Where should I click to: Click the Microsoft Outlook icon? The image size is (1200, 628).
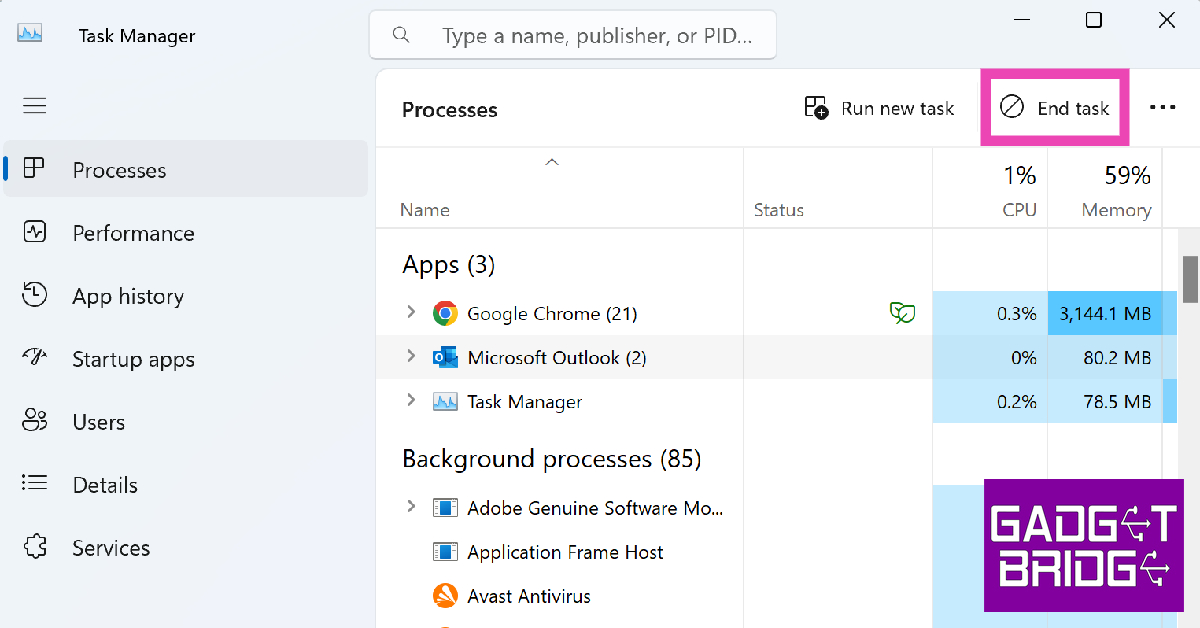(x=445, y=358)
